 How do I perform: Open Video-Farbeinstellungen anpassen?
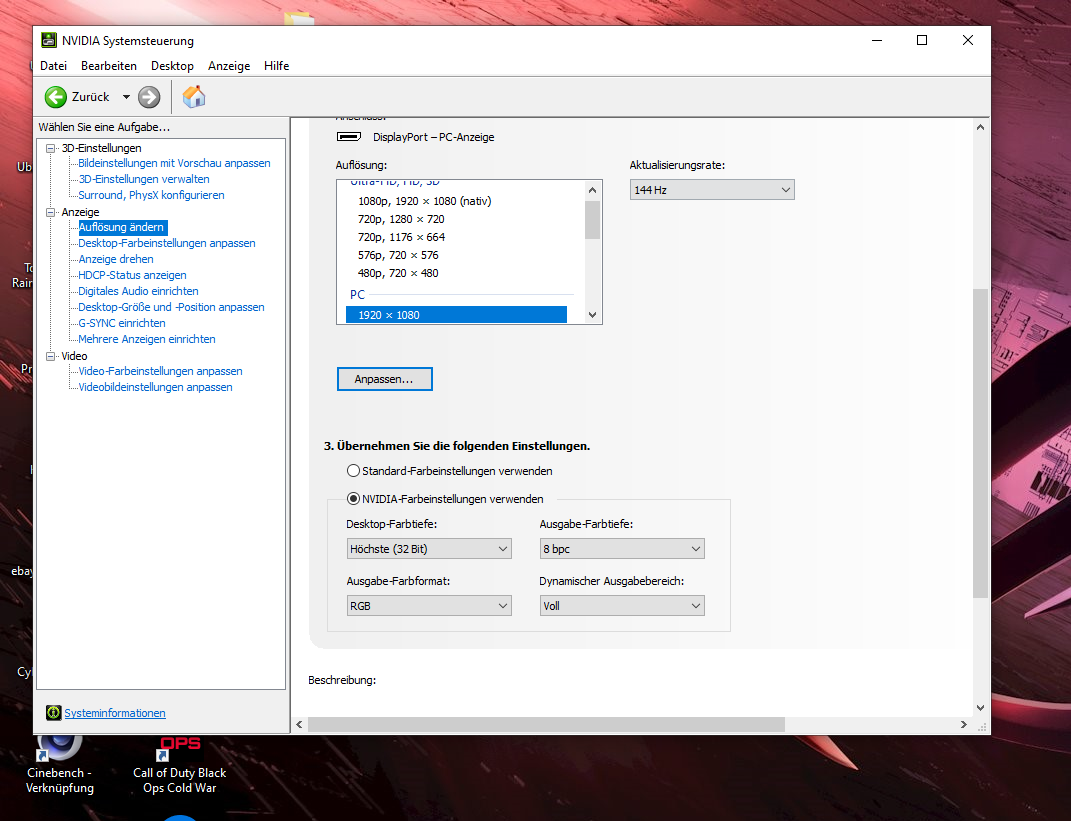tap(161, 372)
